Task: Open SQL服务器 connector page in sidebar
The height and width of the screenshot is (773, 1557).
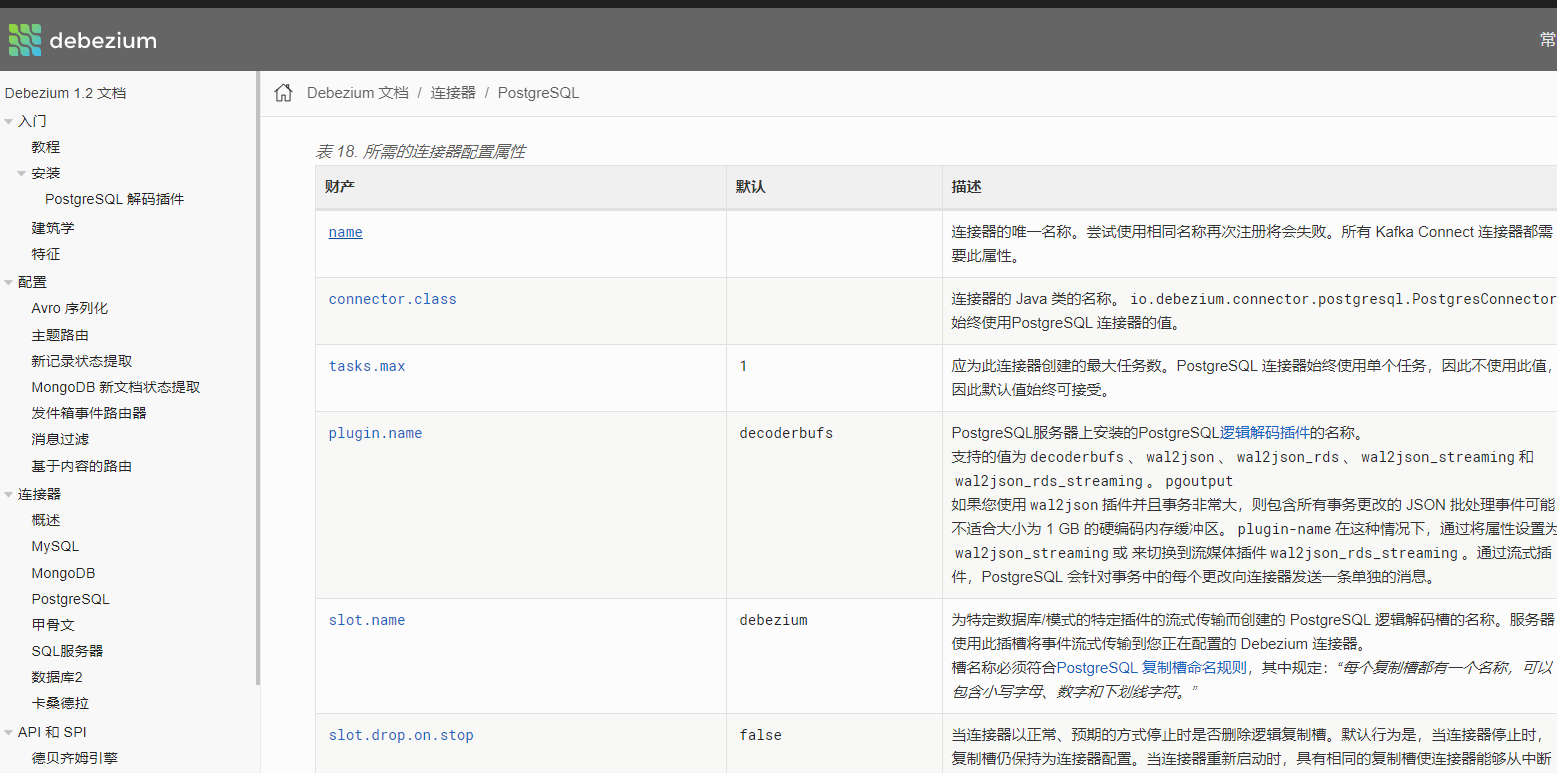Action: [x=67, y=651]
